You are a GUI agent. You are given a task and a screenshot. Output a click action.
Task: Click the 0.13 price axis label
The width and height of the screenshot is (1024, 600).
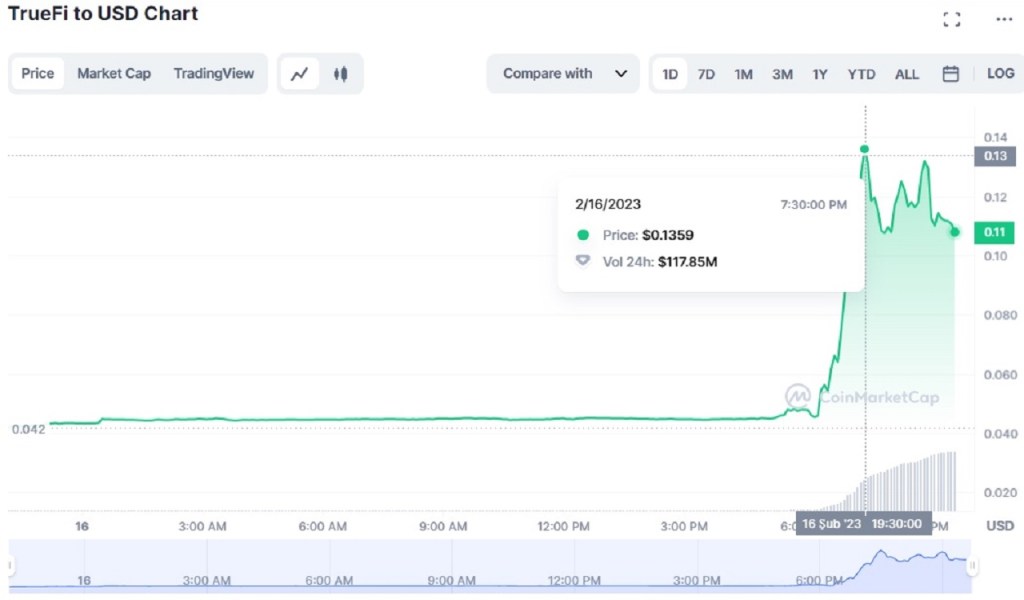click(995, 156)
